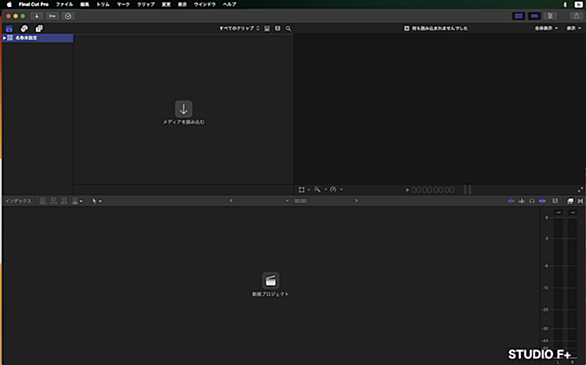Open the ヘルプ menu
This screenshot has height=365, width=586.
click(x=229, y=4)
